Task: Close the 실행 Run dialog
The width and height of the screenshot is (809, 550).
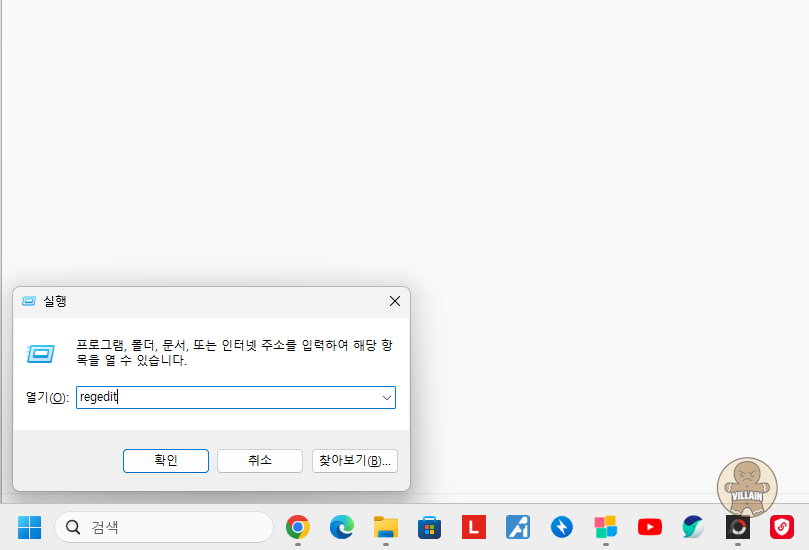Action: 395,301
